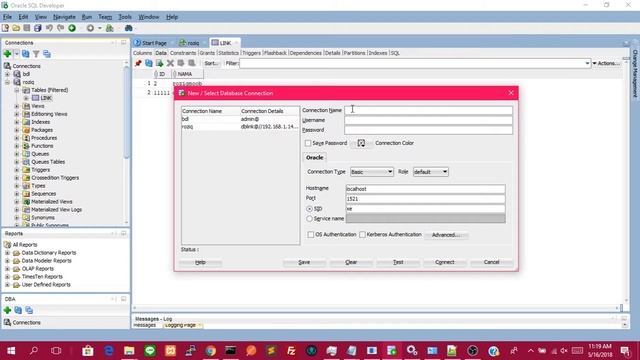Click the funnel Filter icon in Connections panel
This screenshot has height=360, width=640.
[36, 54]
